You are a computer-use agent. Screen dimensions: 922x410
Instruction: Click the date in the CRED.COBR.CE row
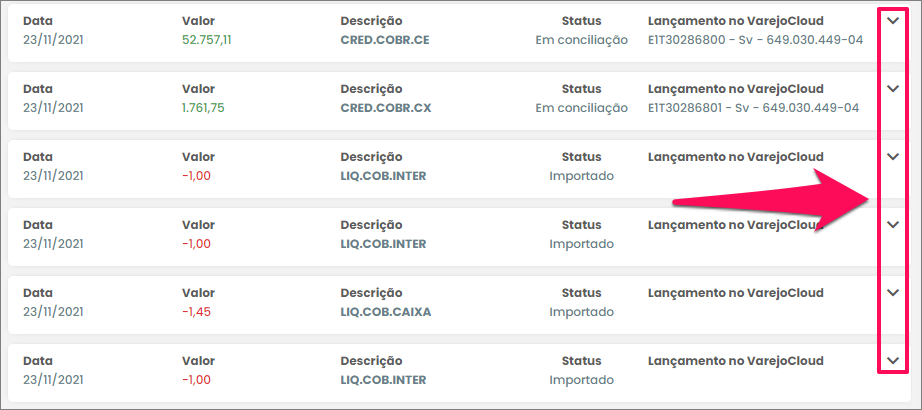click(x=52, y=40)
